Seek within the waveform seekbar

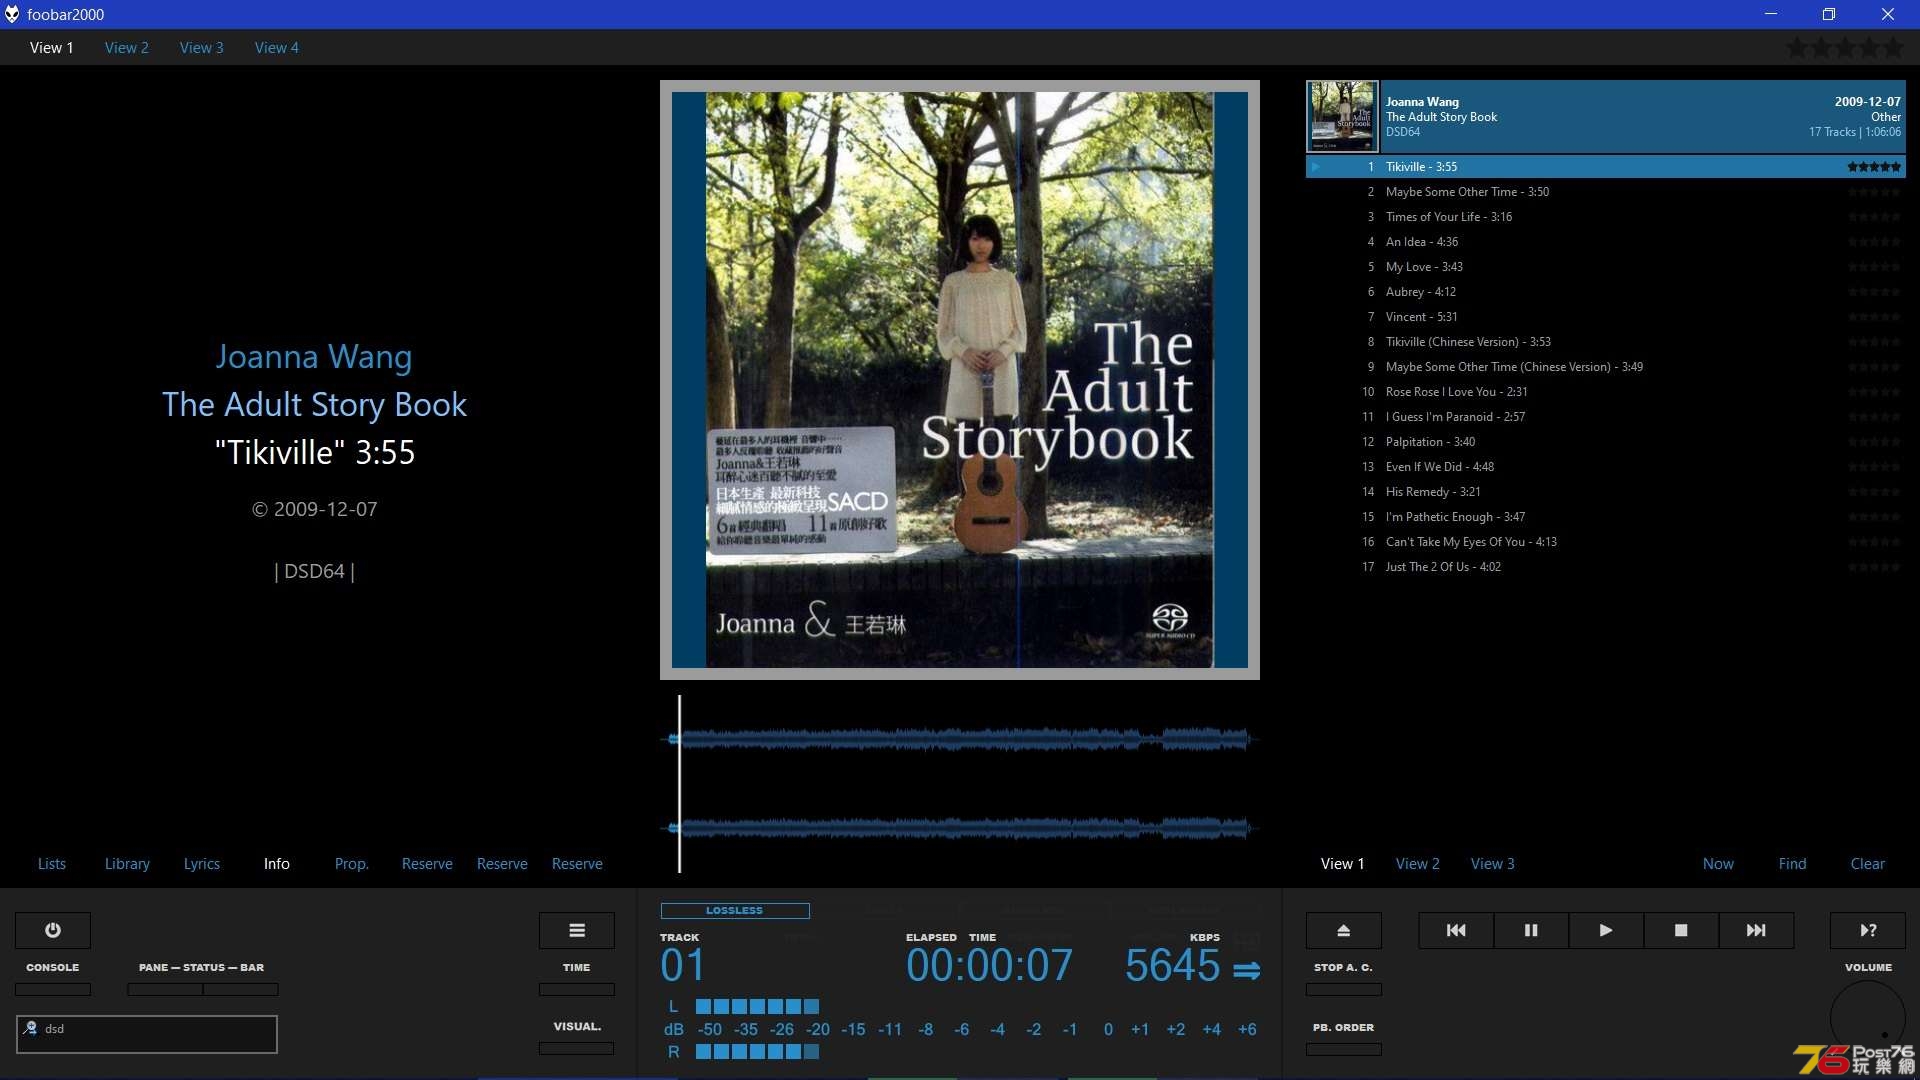960,783
